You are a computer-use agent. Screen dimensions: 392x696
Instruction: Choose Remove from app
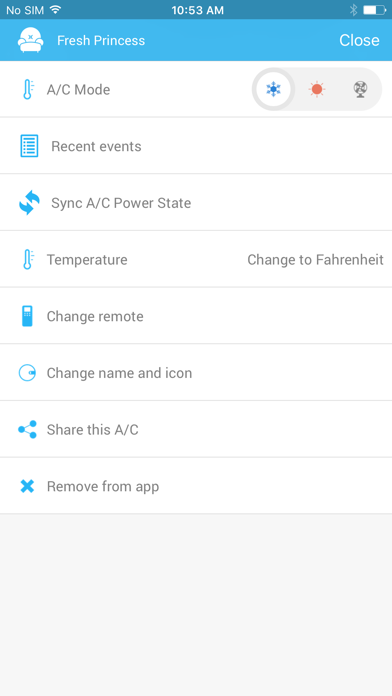click(196, 486)
